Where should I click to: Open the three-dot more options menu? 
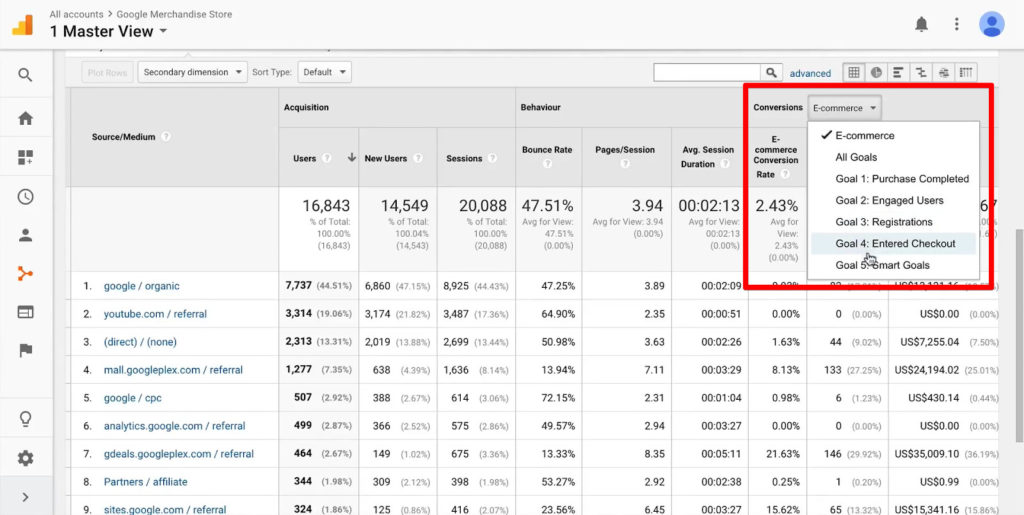(x=957, y=25)
